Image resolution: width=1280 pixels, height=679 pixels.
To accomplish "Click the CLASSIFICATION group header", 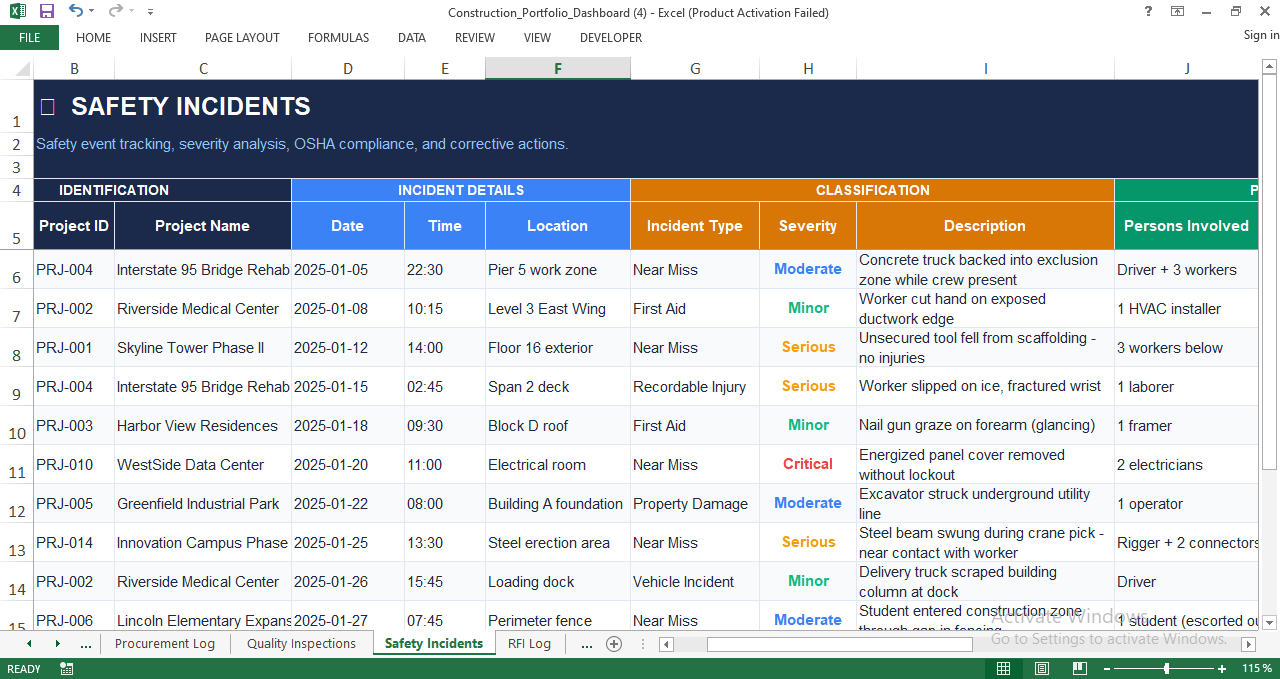I will click(x=873, y=190).
